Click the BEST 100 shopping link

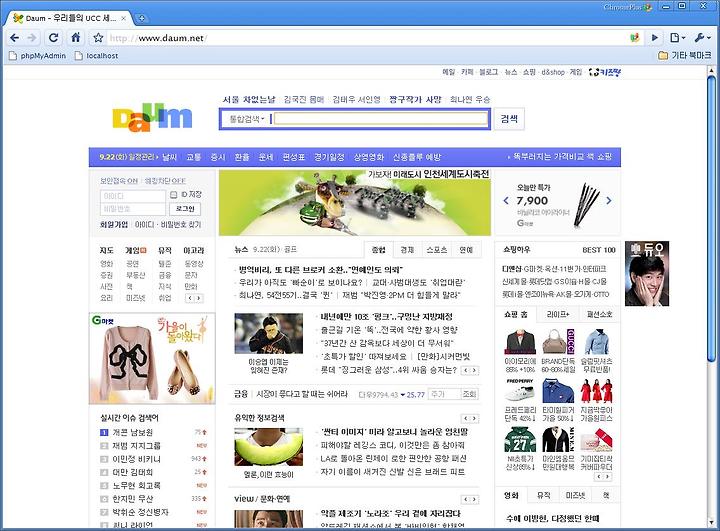coord(598,250)
